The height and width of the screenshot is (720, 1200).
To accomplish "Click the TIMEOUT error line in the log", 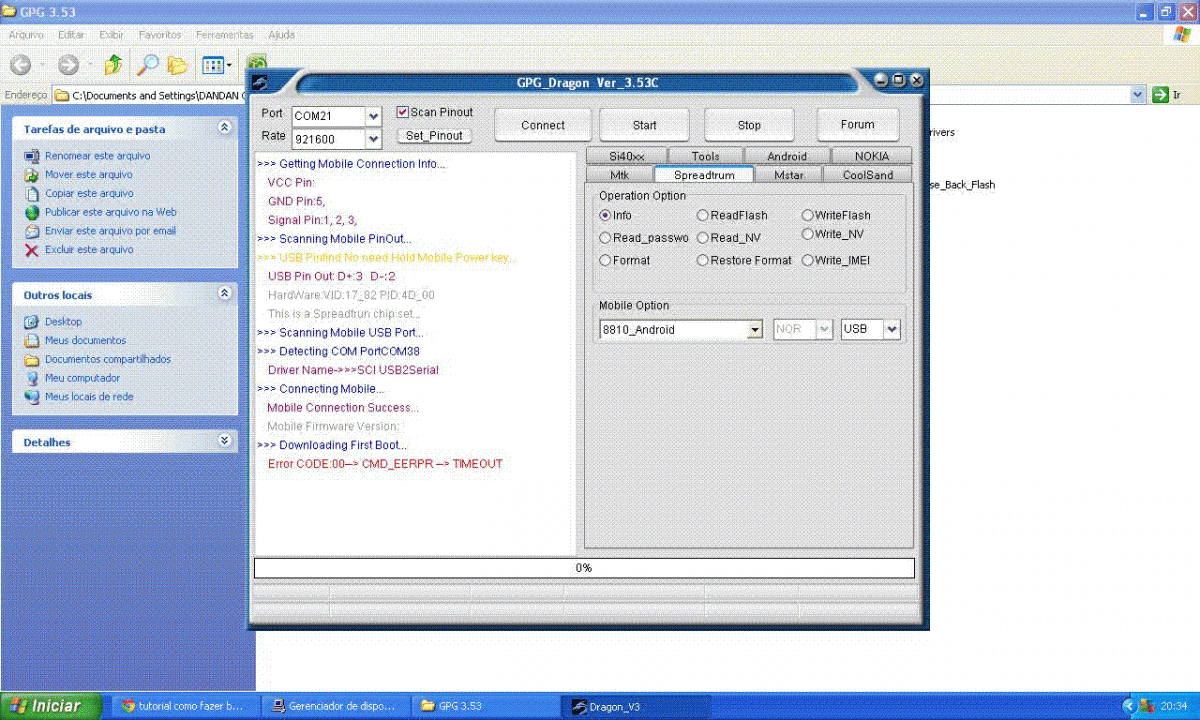I will click(x=385, y=464).
